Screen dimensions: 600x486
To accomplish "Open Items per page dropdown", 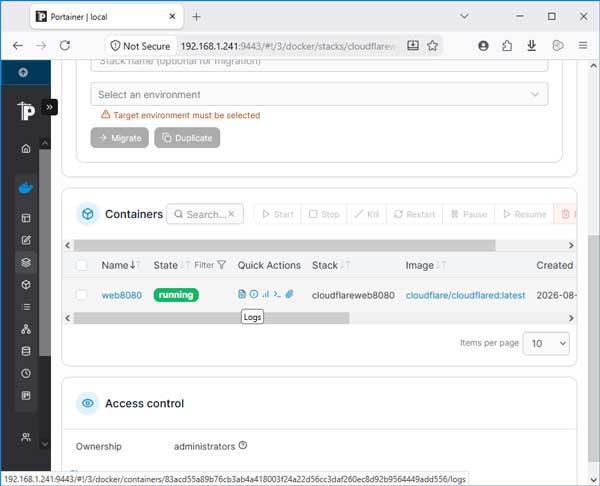I will [546, 343].
